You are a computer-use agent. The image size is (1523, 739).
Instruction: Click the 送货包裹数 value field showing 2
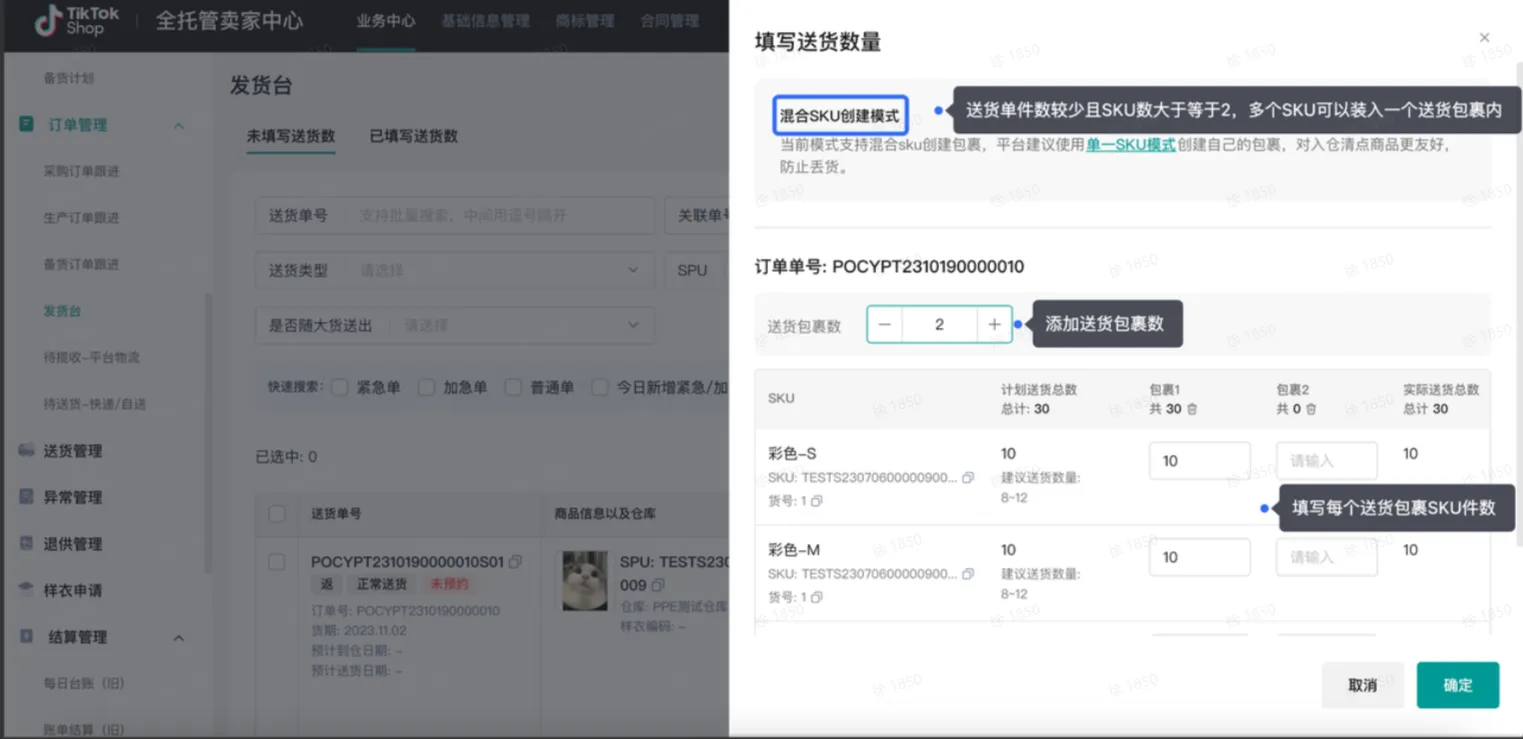939,325
